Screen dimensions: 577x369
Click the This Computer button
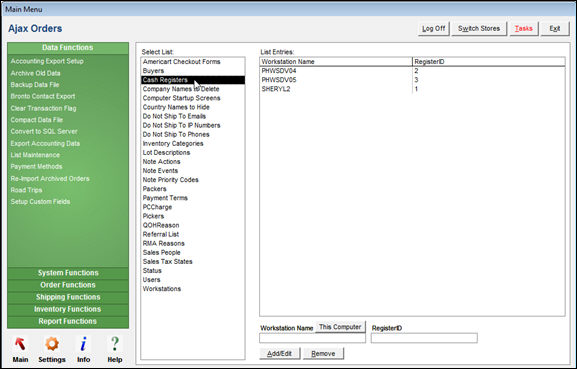[340, 327]
